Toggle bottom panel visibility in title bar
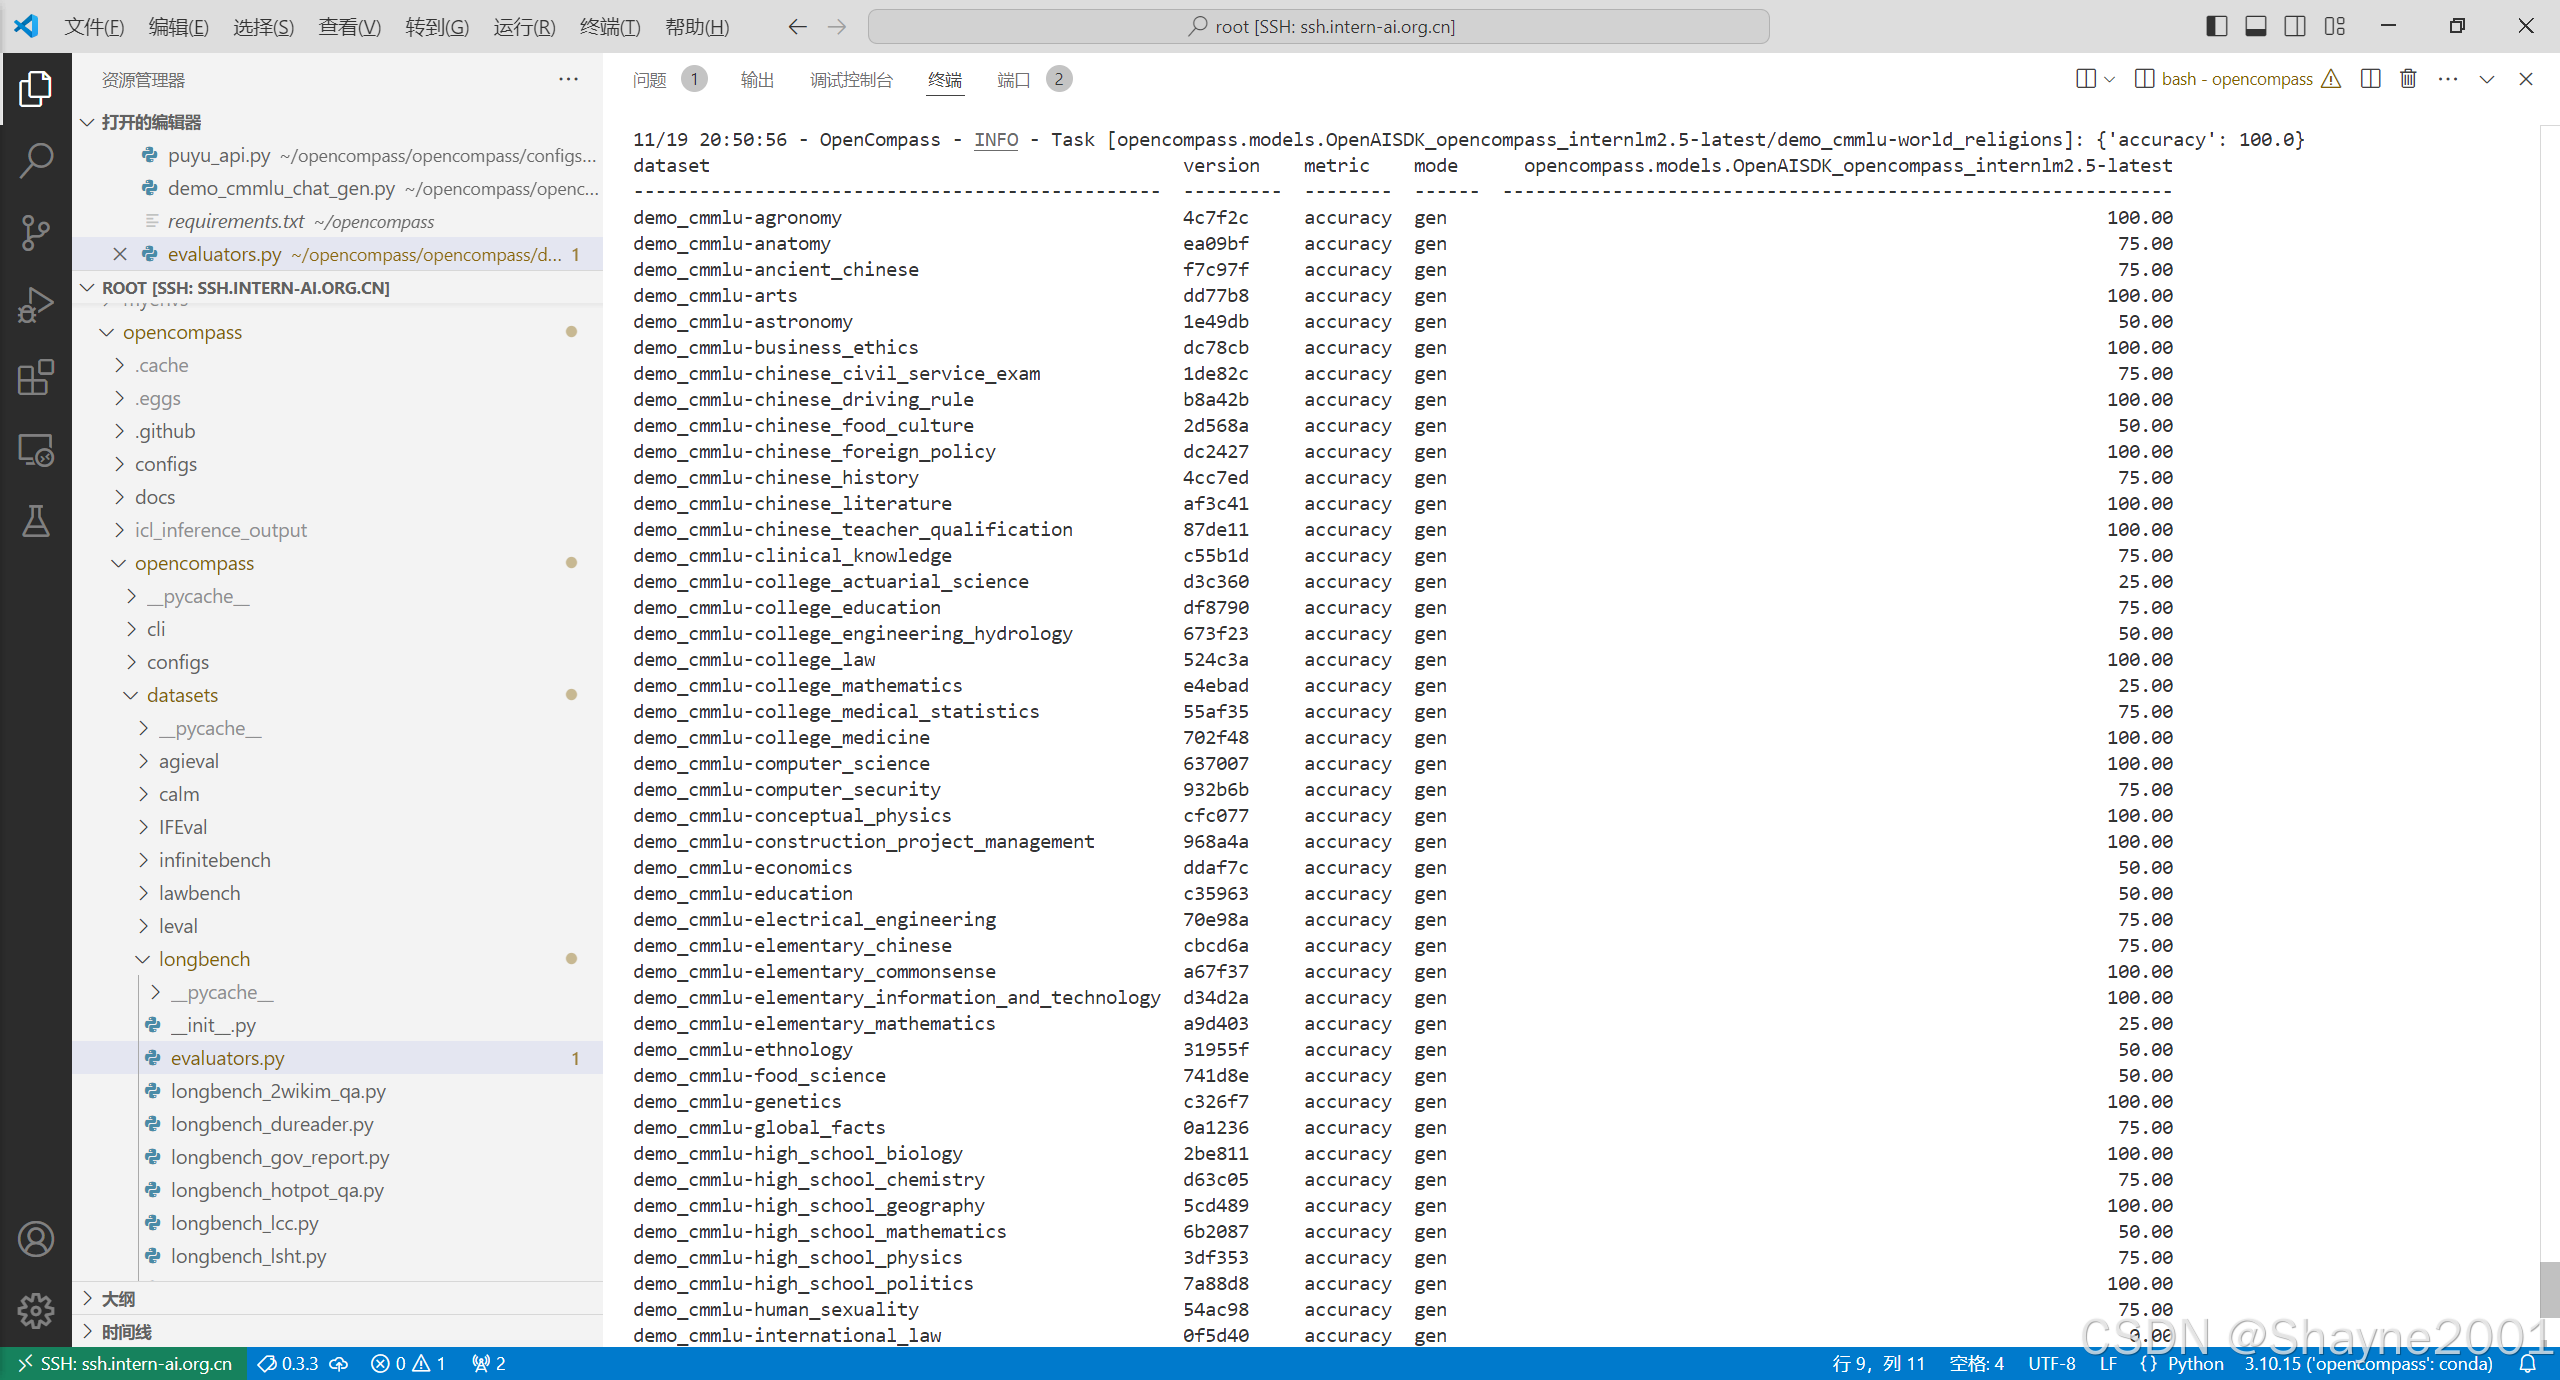The width and height of the screenshot is (2560, 1380). [2256, 27]
